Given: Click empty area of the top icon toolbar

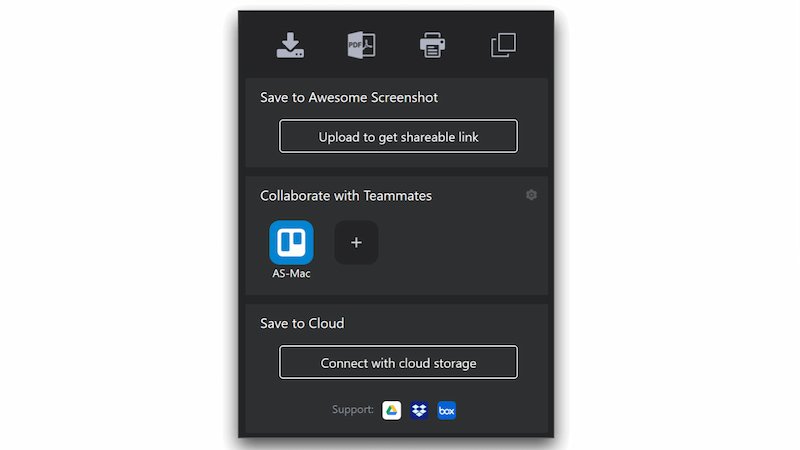Looking at the screenshot, I should [397, 45].
